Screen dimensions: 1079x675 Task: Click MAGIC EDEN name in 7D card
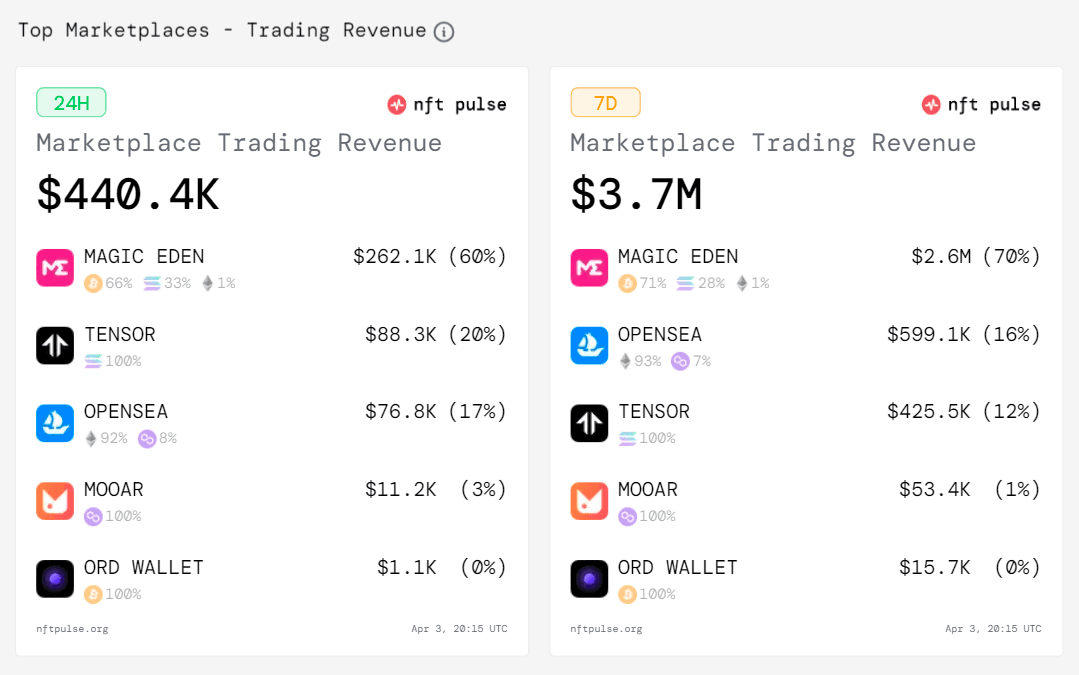click(x=678, y=257)
